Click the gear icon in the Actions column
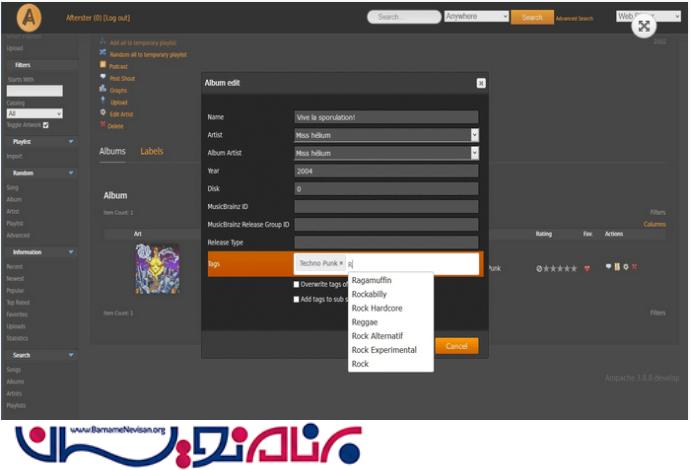This screenshot has height=470, width=690. (x=626, y=267)
